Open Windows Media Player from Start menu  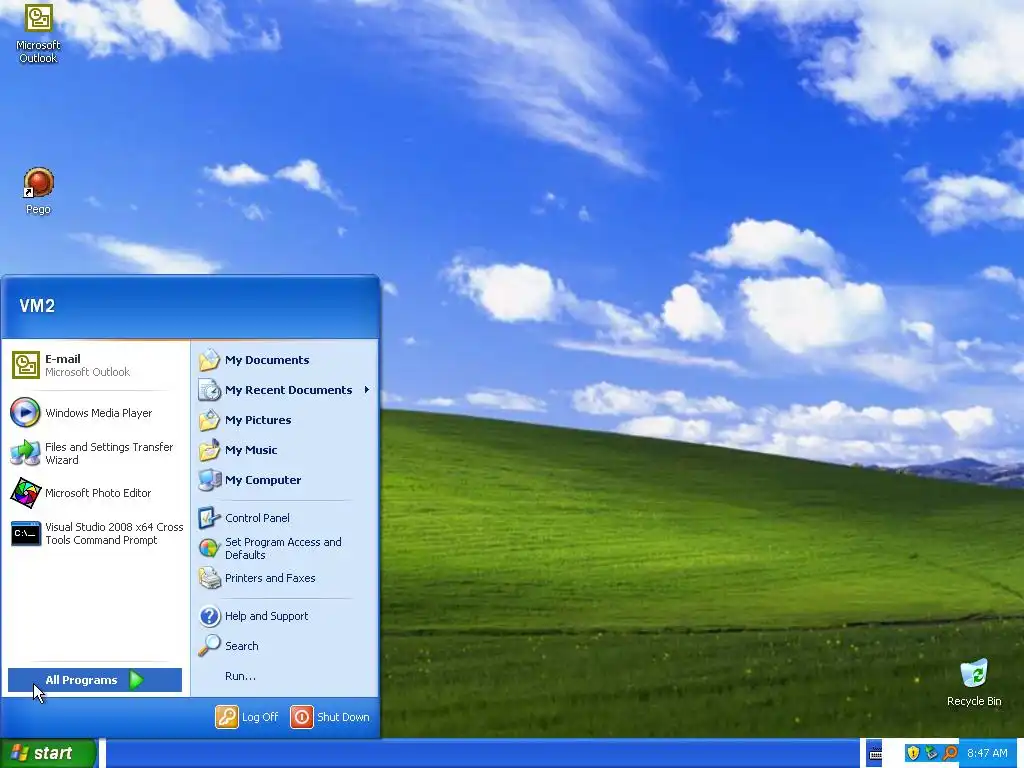(x=95, y=413)
